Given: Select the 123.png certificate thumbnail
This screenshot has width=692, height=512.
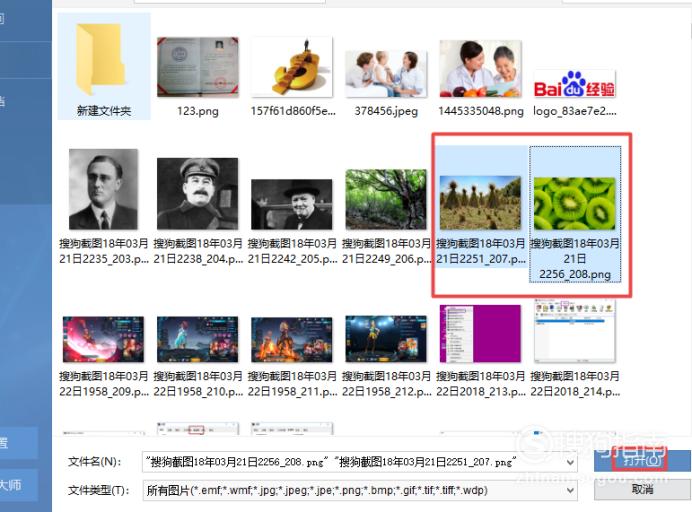Looking at the screenshot, I should tap(198, 67).
